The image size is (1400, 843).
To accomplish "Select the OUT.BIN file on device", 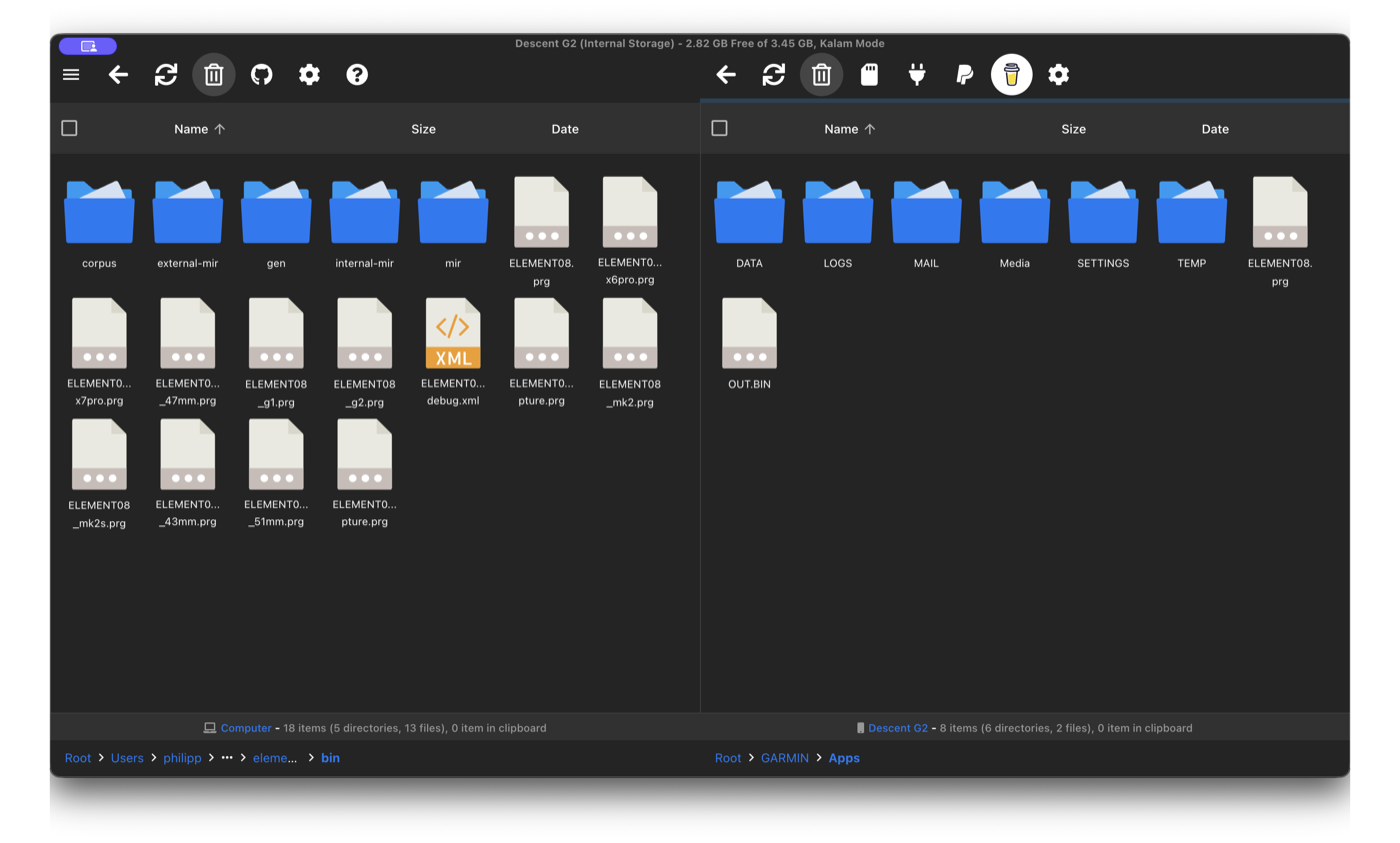I will [749, 344].
